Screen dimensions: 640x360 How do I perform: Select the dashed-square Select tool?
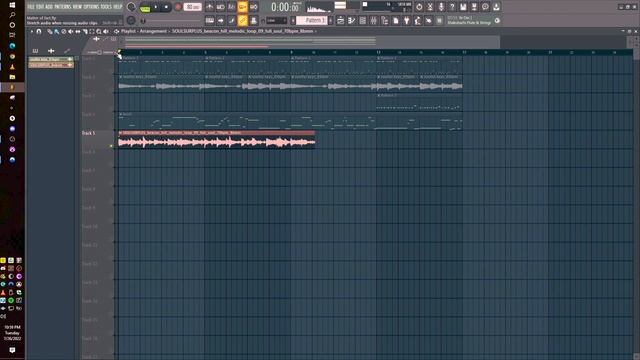tap(92, 31)
